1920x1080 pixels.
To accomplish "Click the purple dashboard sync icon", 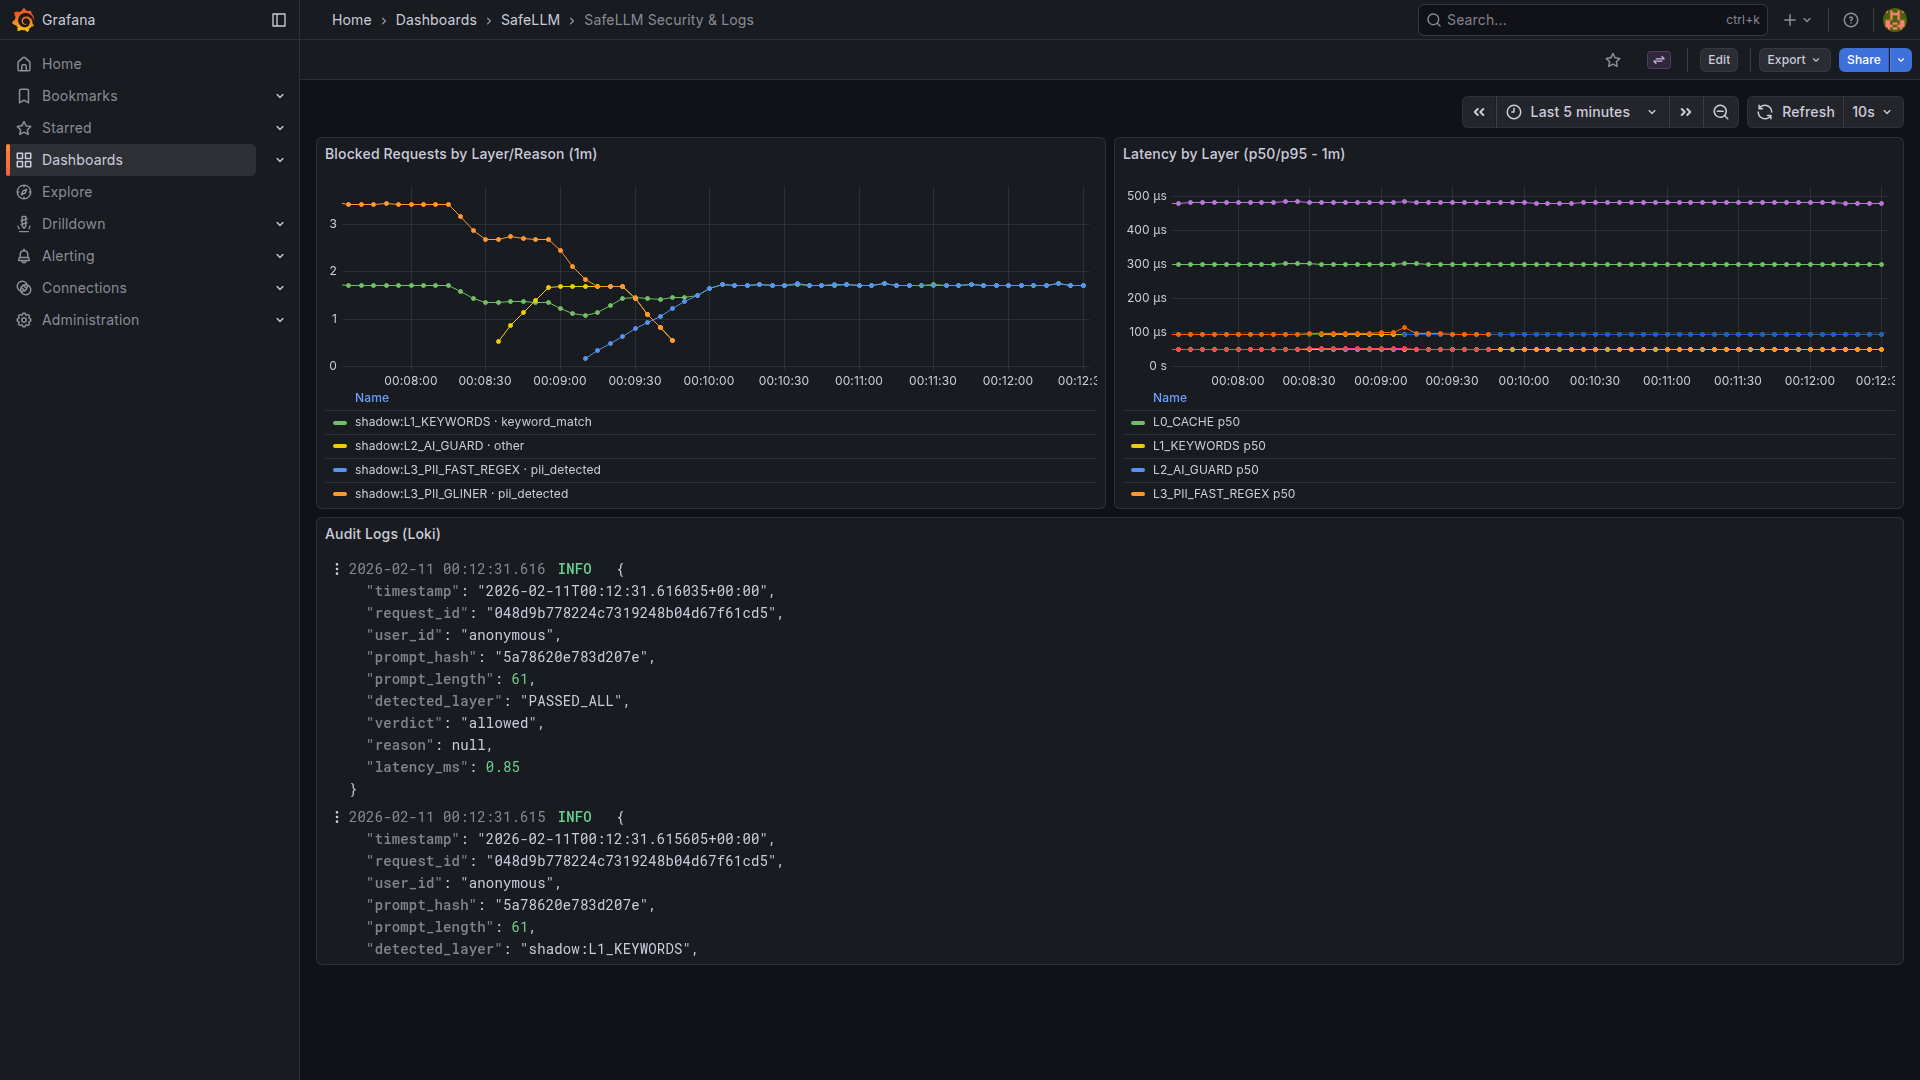I will (x=1659, y=60).
